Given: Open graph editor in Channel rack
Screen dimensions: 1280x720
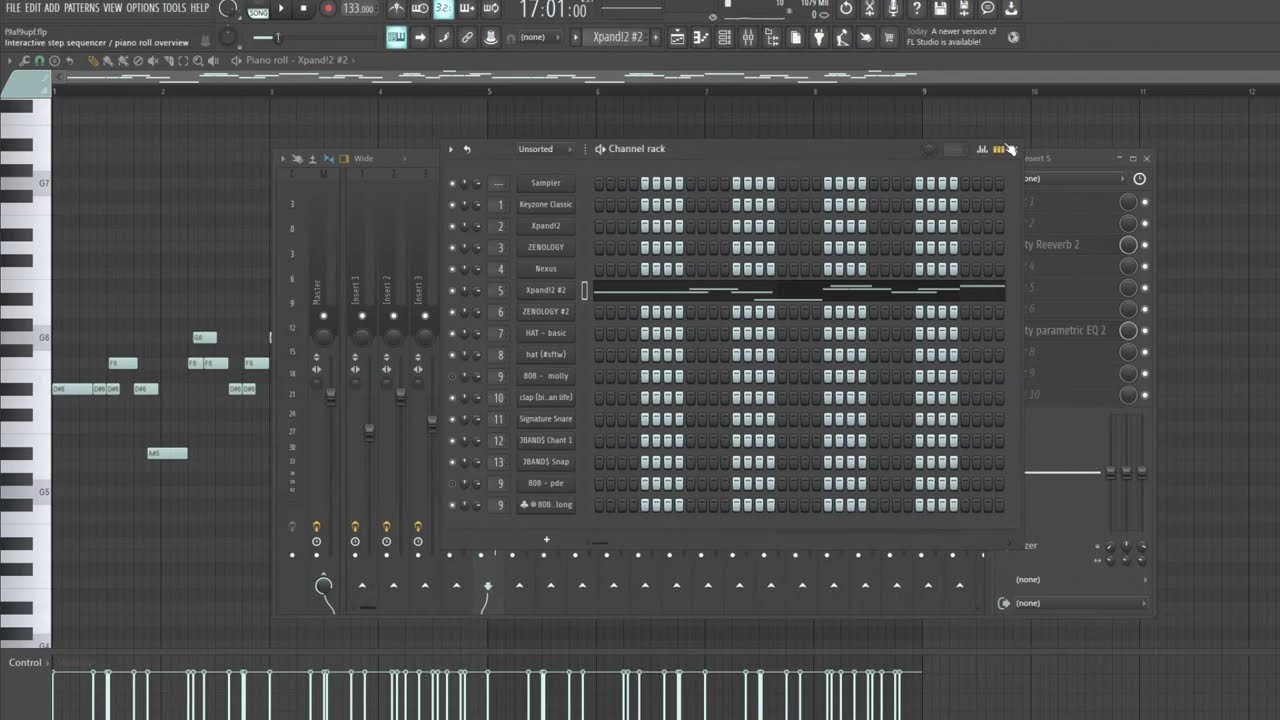Looking at the screenshot, I should pos(982,149).
